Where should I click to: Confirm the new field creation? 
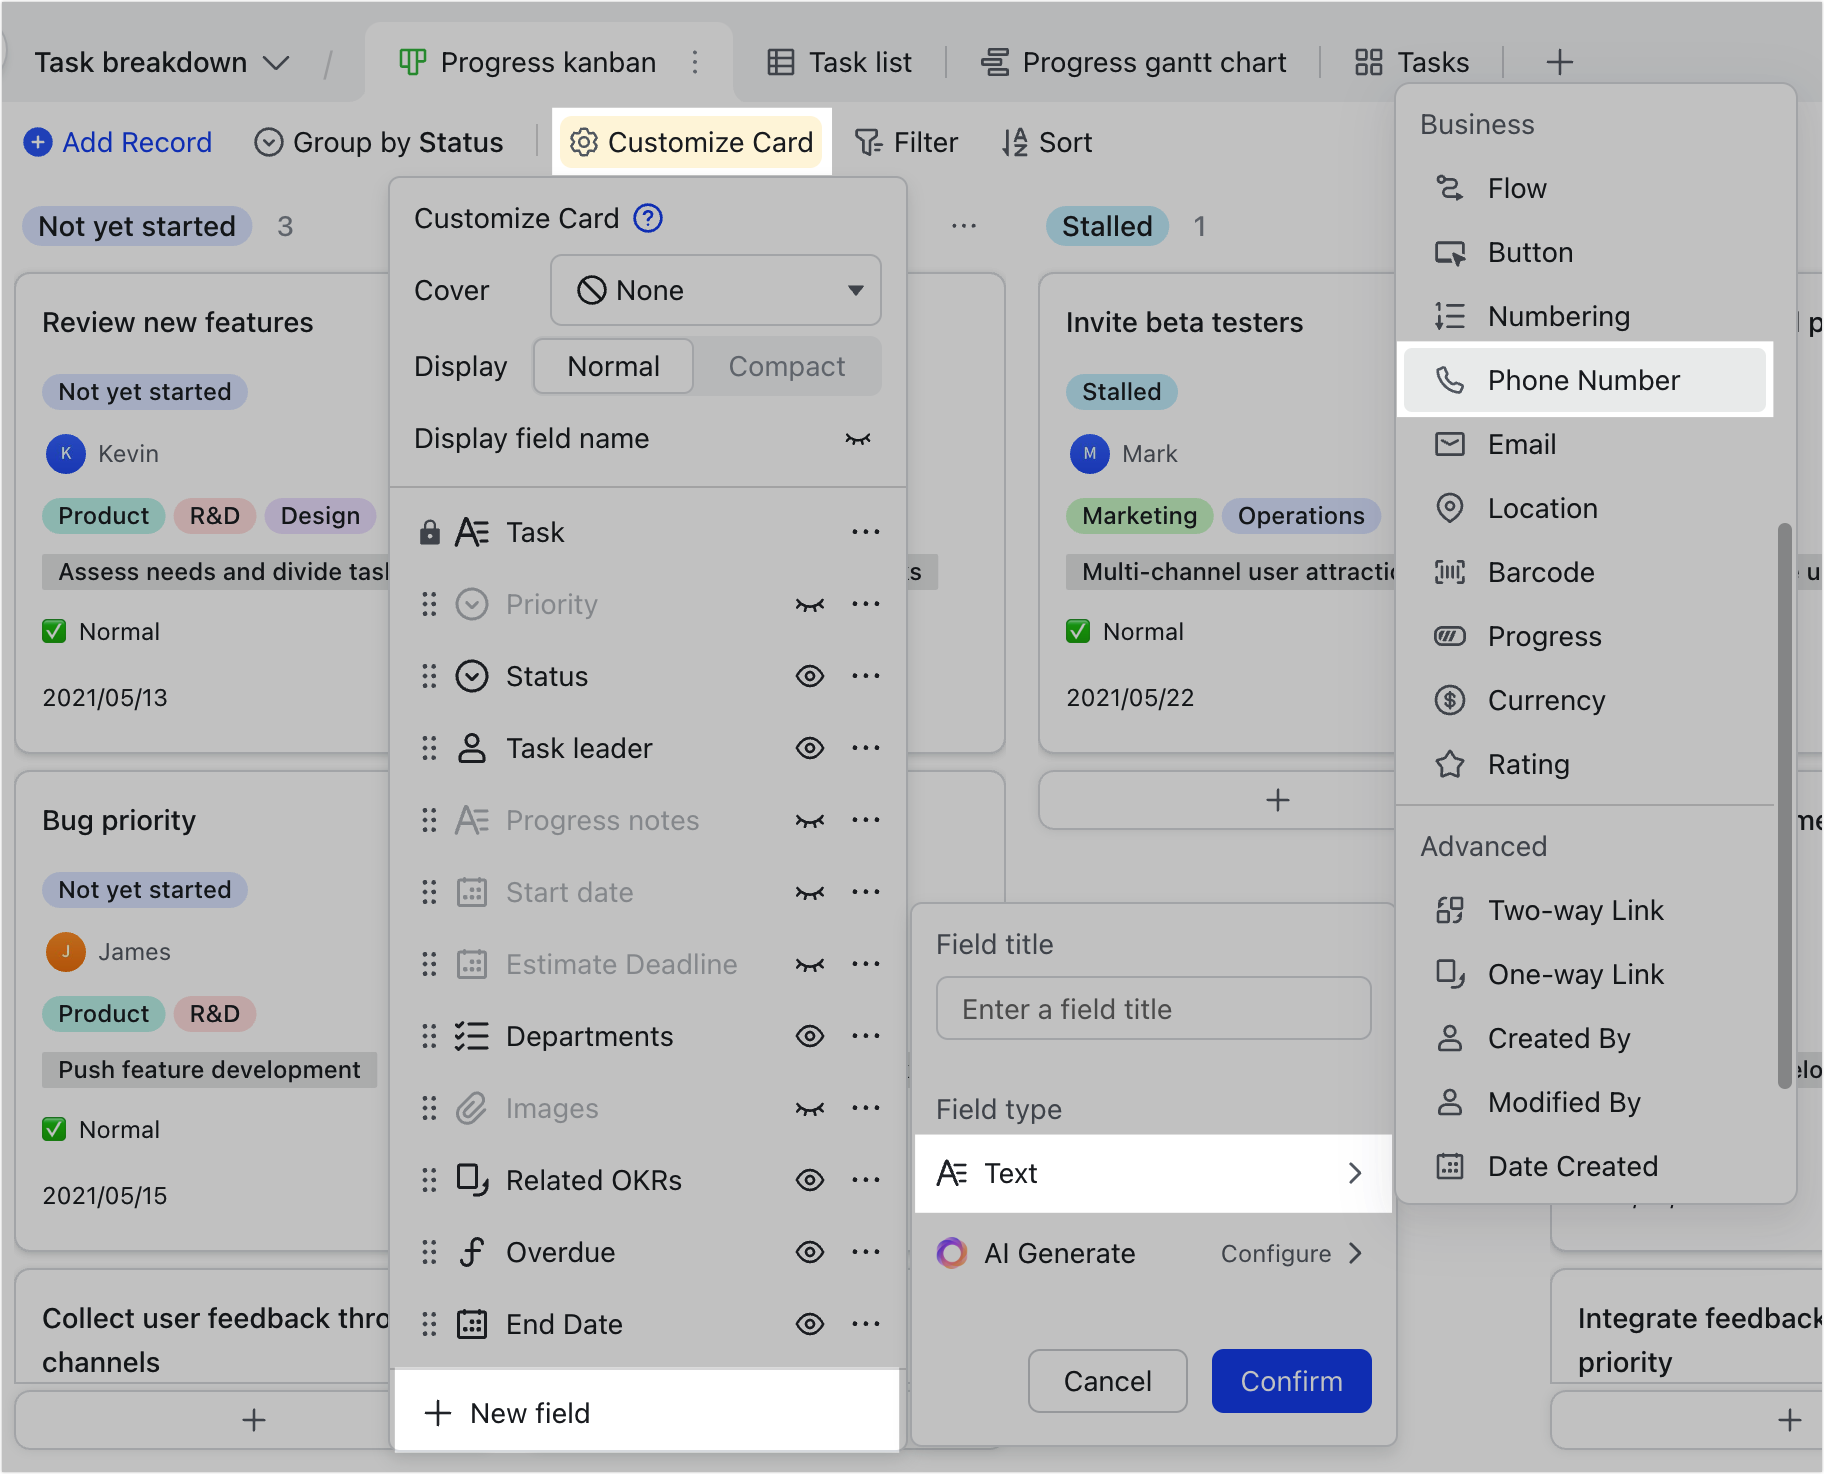1291,1381
